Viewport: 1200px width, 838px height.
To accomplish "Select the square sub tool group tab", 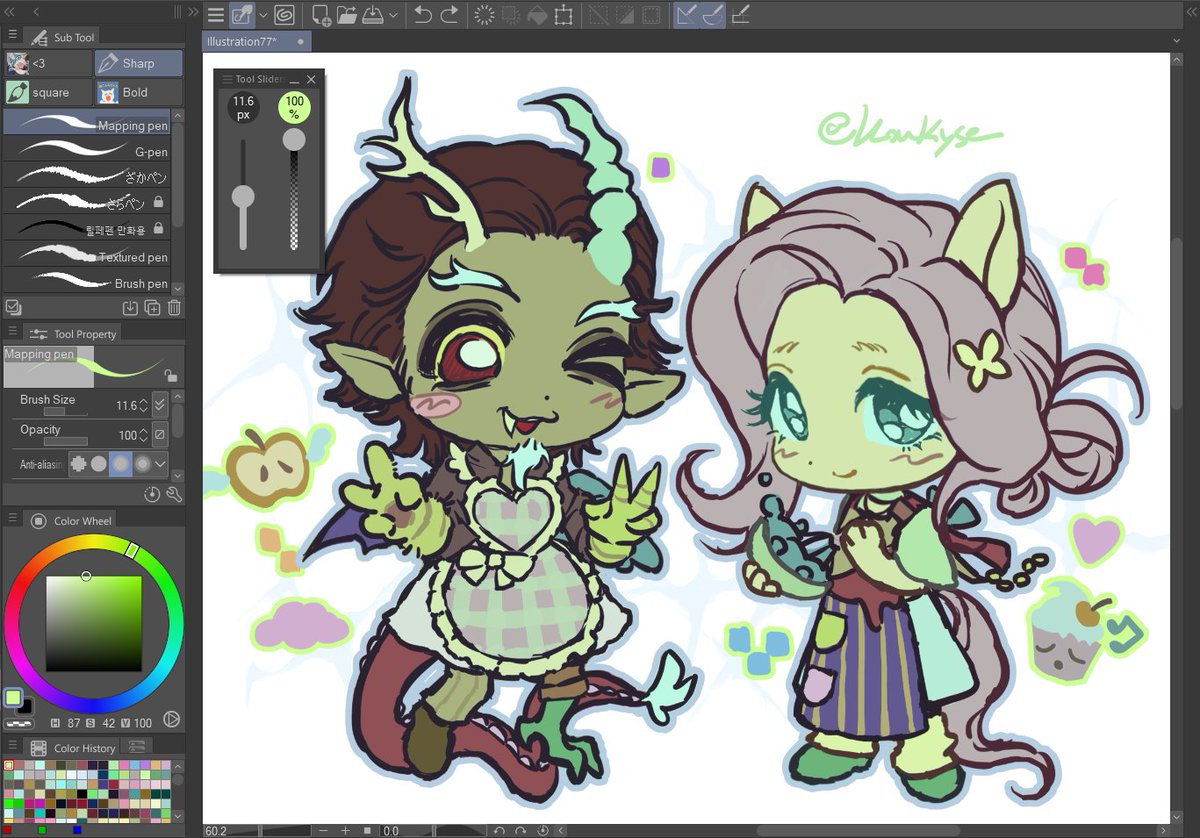I will click(x=48, y=92).
